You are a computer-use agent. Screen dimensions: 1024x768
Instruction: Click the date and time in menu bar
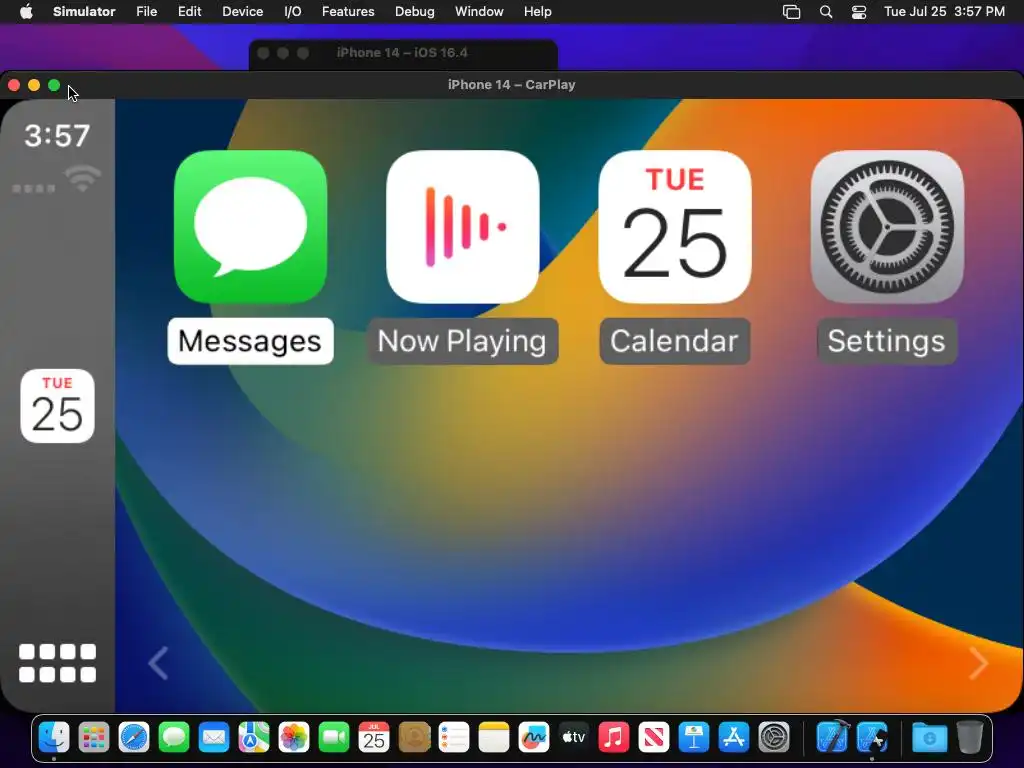944,12
